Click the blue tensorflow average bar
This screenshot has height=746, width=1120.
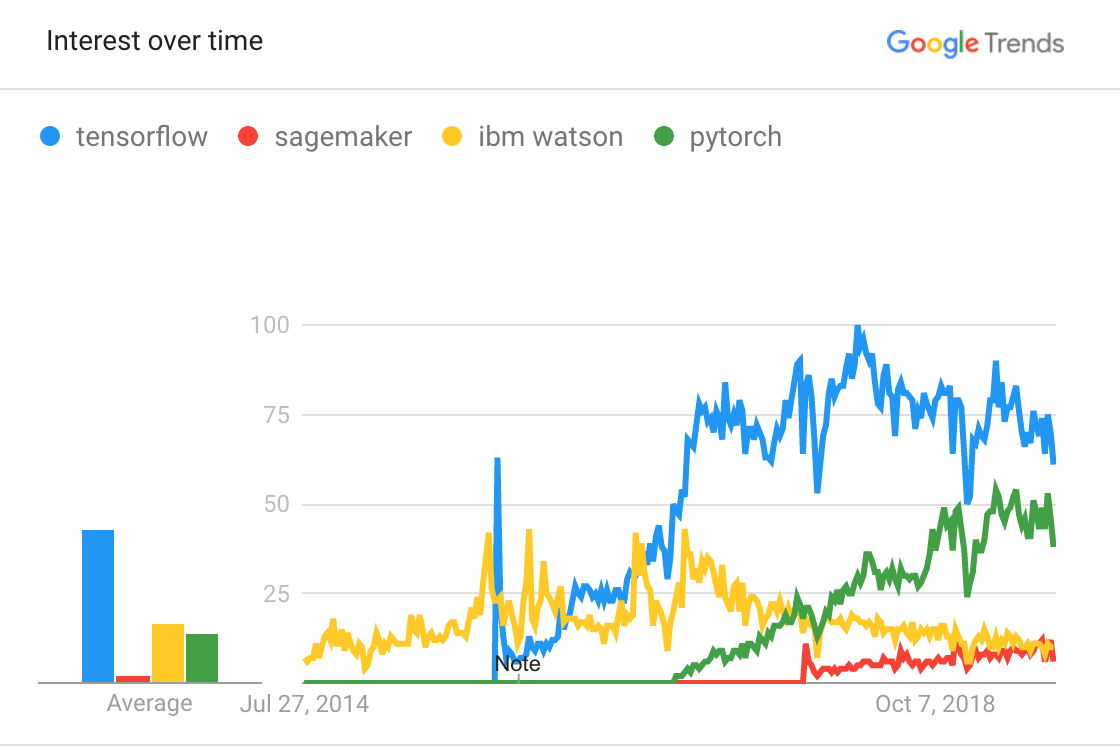(98, 606)
